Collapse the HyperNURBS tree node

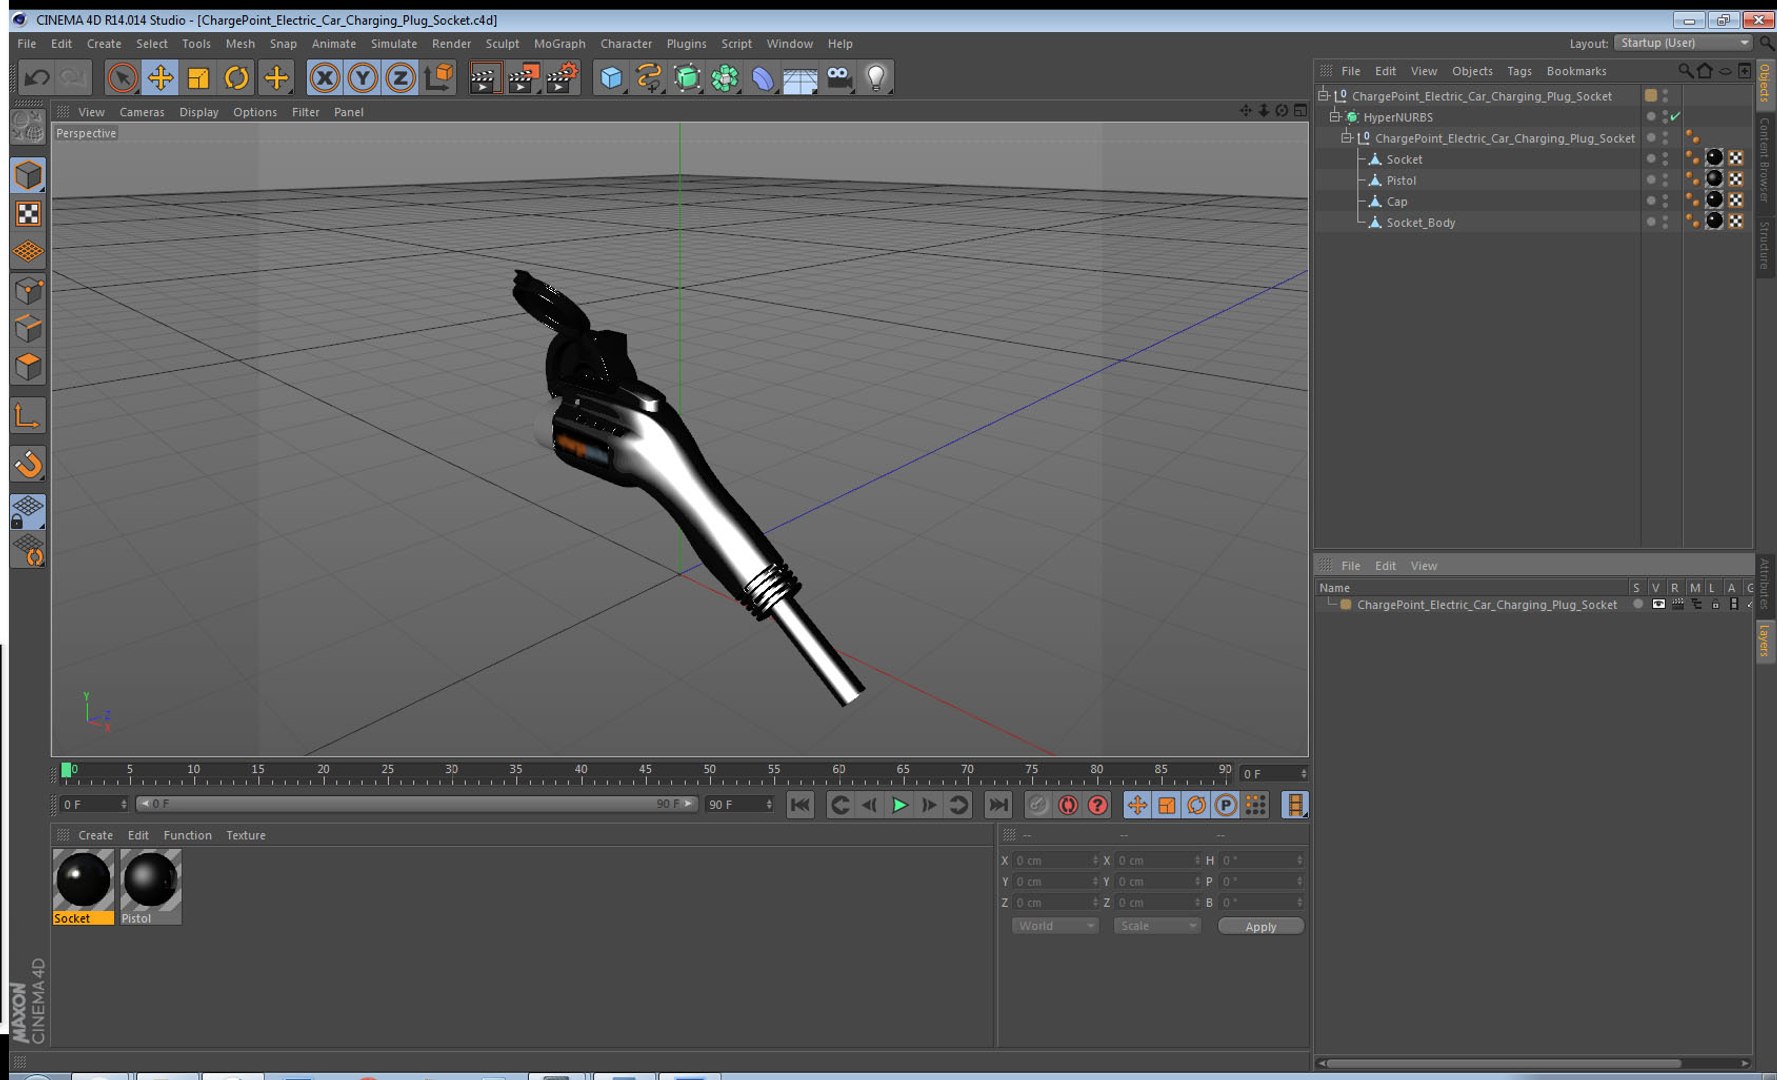tap(1334, 117)
